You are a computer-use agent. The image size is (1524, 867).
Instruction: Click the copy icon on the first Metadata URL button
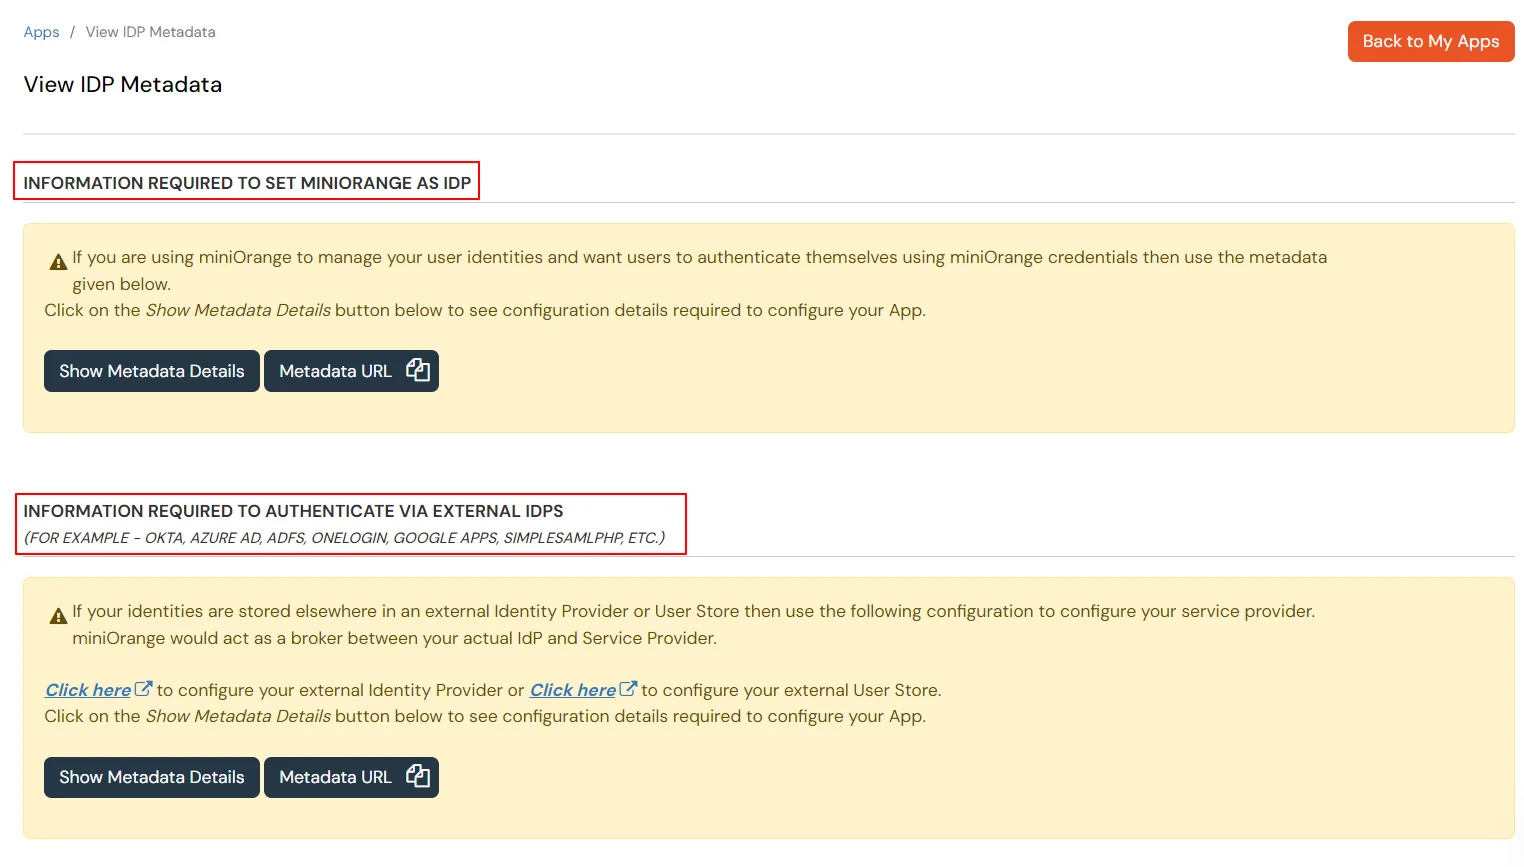pyautogui.click(x=418, y=370)
